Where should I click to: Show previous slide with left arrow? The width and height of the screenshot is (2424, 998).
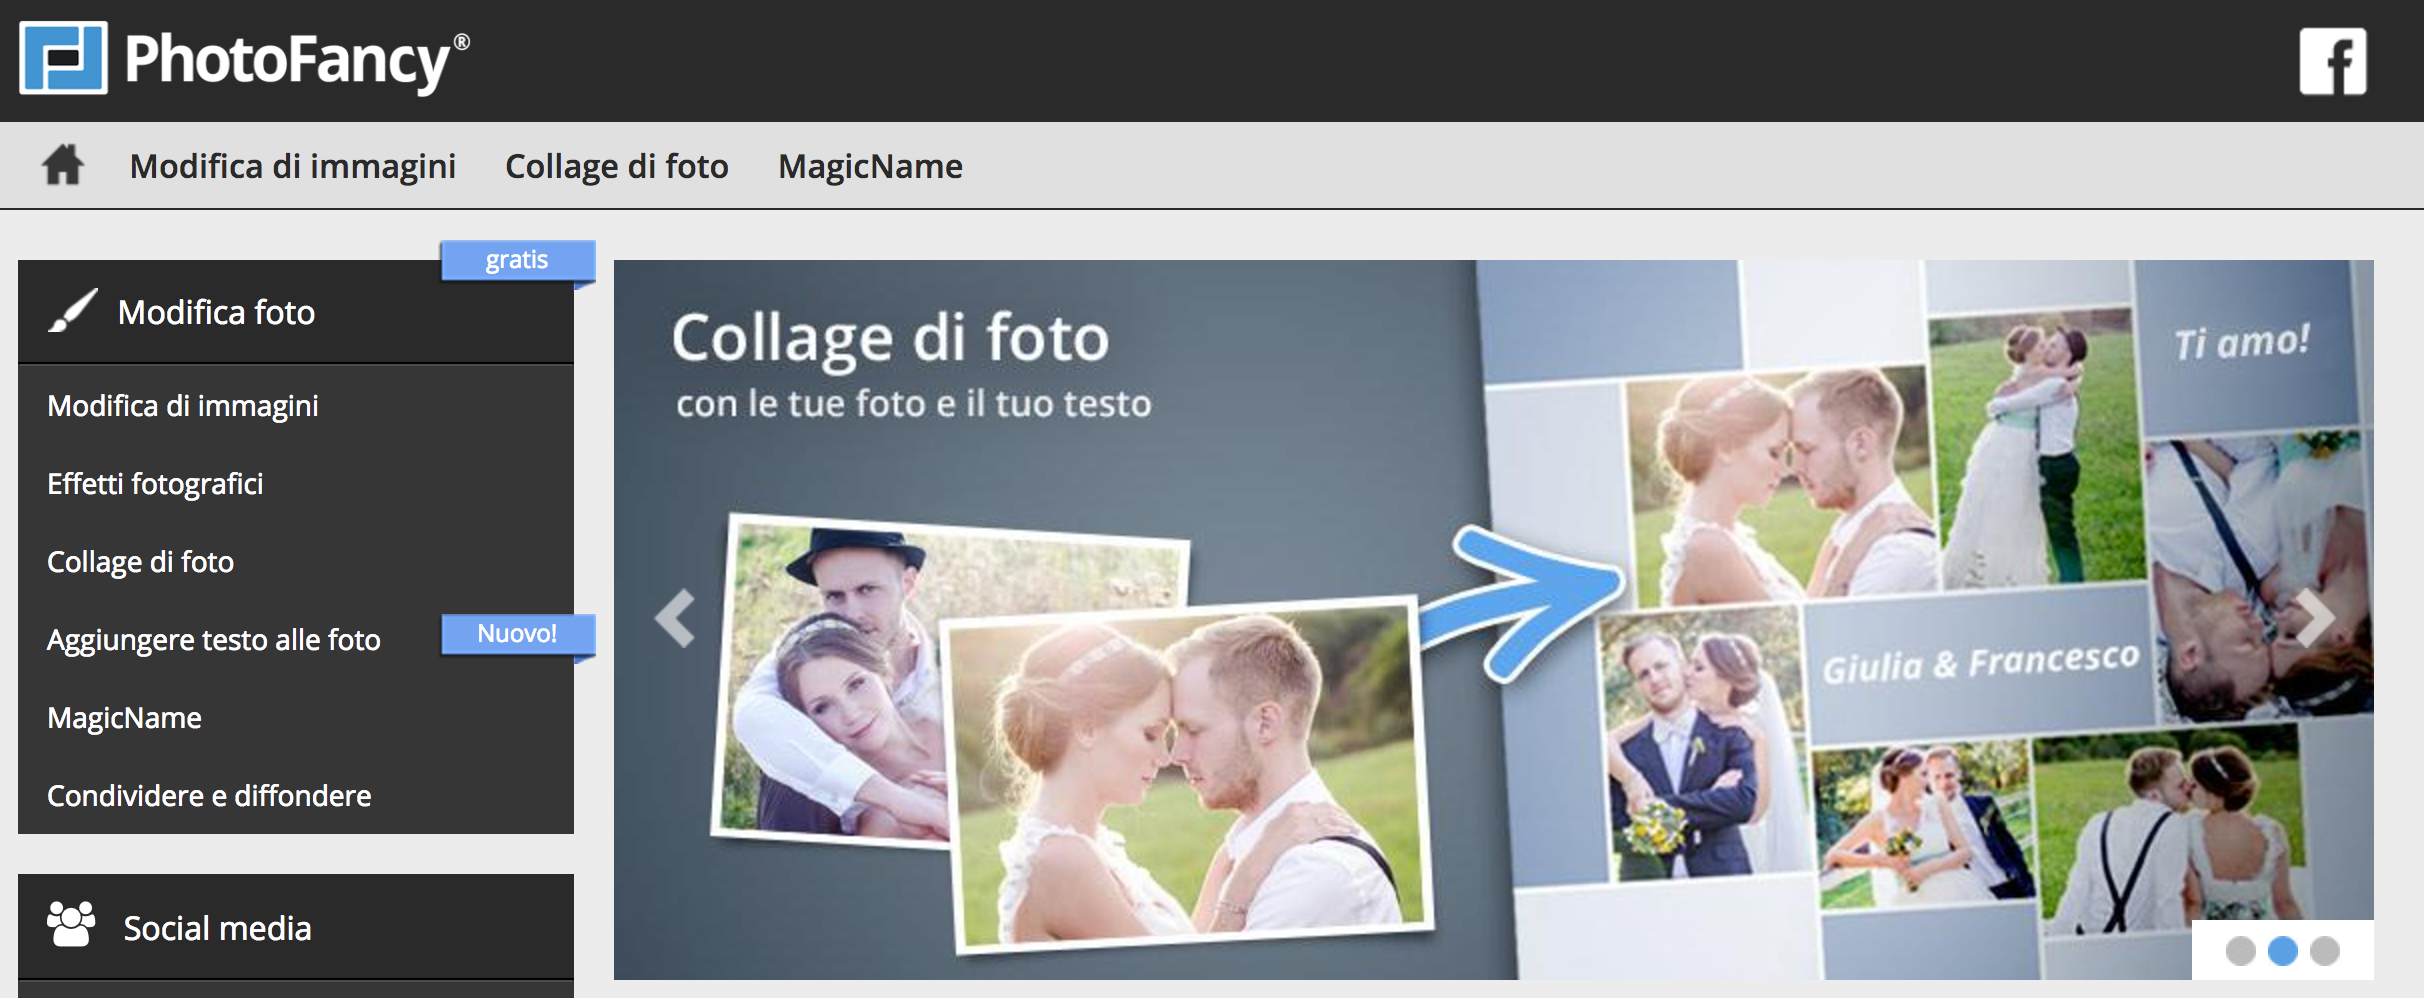(x=675, y=618)
